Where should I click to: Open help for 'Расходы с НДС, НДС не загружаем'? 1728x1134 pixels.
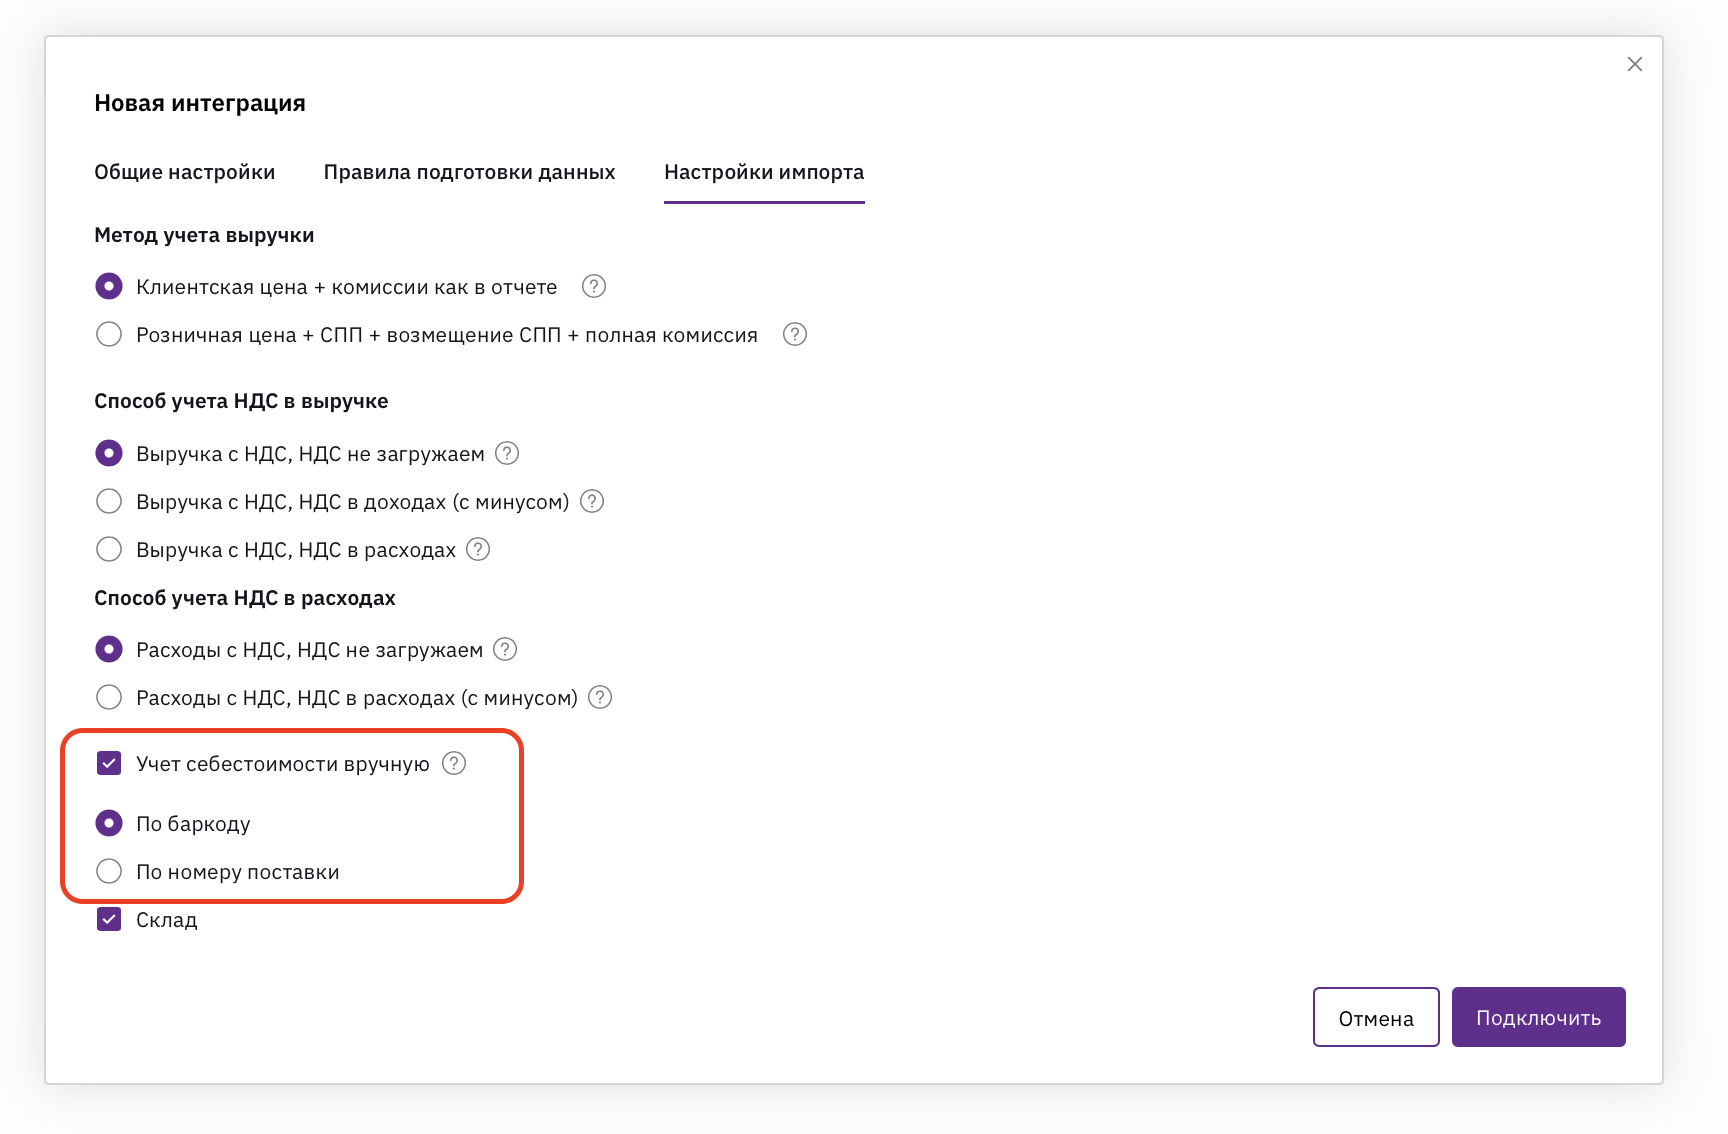click(x=506, y=650)
